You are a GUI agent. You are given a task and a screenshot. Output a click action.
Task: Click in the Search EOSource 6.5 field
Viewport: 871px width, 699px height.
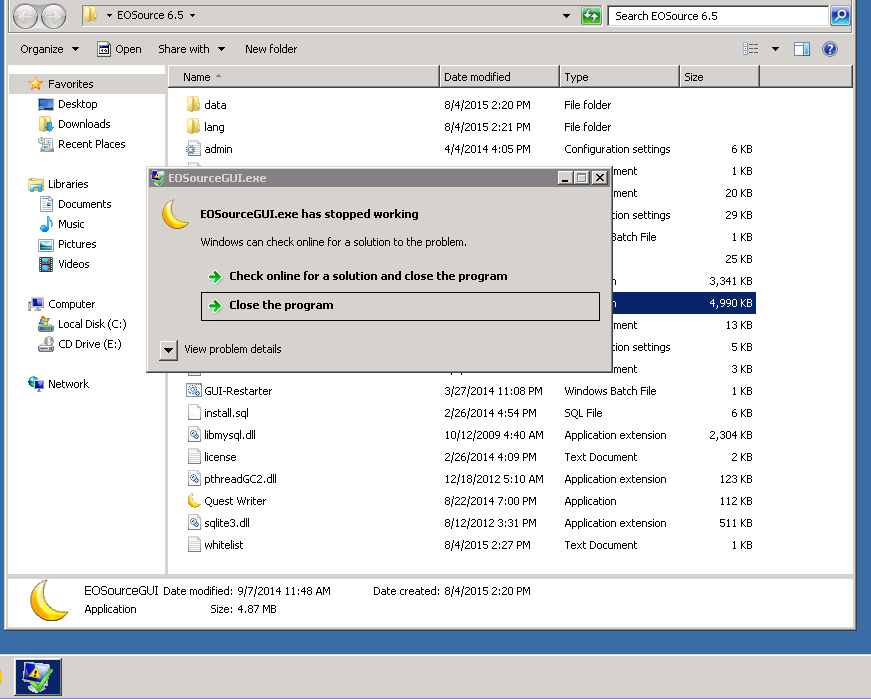coord(718,16)
